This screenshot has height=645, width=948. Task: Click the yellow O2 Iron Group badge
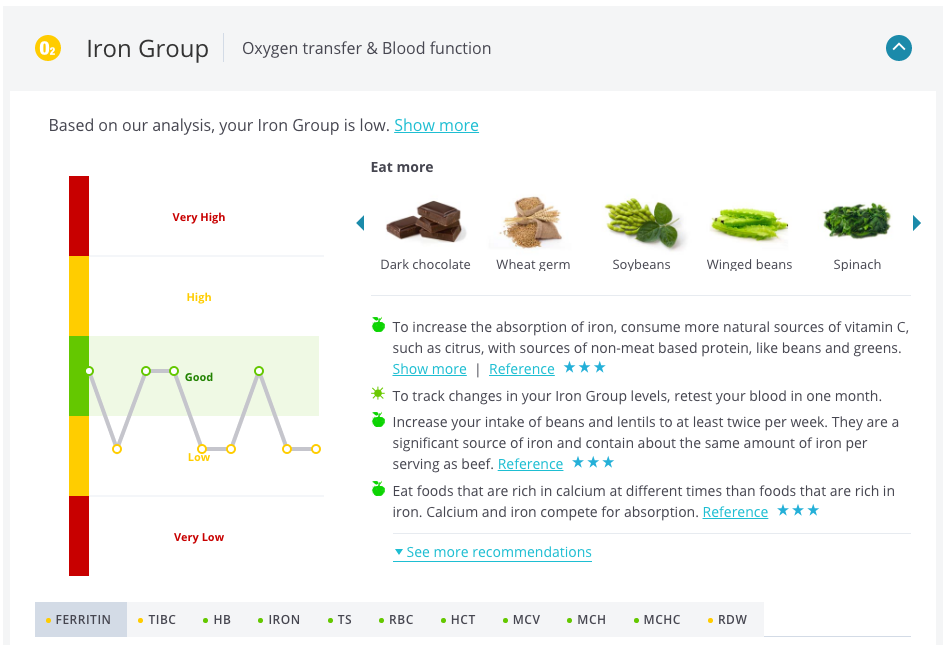[47, 47]
